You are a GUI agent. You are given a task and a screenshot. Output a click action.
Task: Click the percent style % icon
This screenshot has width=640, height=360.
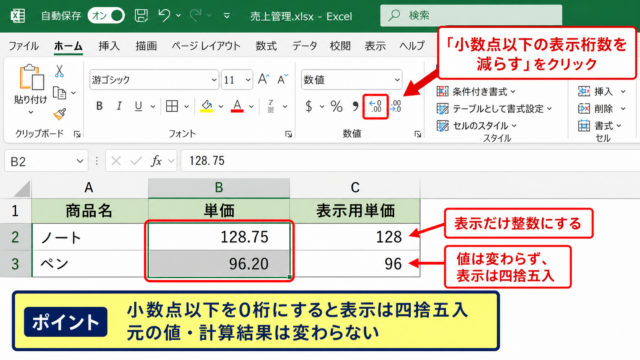tap(336, 107)
